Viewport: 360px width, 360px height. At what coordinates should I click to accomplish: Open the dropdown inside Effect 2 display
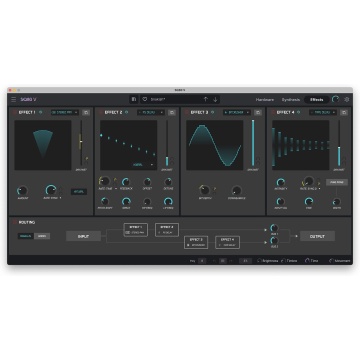[x=143, y=164]
